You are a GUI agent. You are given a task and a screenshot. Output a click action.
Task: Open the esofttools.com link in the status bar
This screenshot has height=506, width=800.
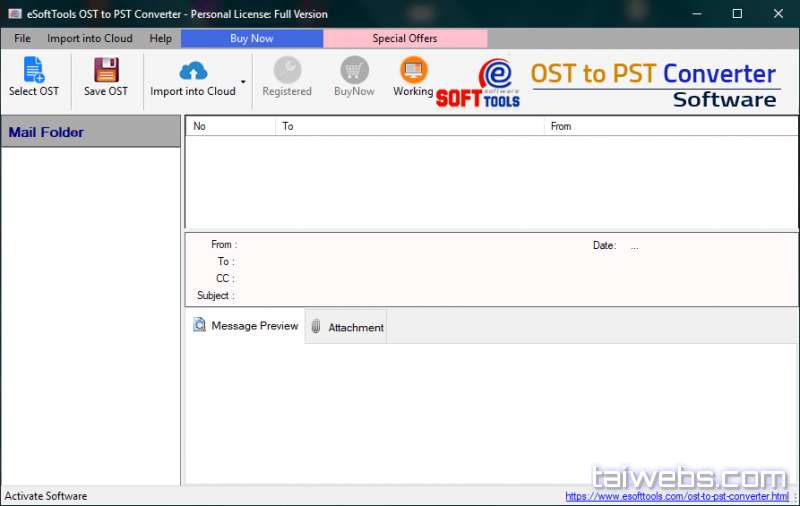click(676, 496)
